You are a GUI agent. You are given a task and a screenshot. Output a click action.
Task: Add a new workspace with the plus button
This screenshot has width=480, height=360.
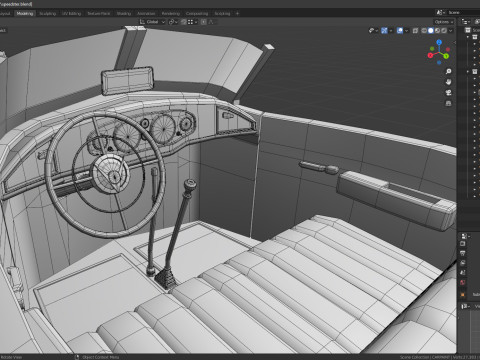[237, 13]
